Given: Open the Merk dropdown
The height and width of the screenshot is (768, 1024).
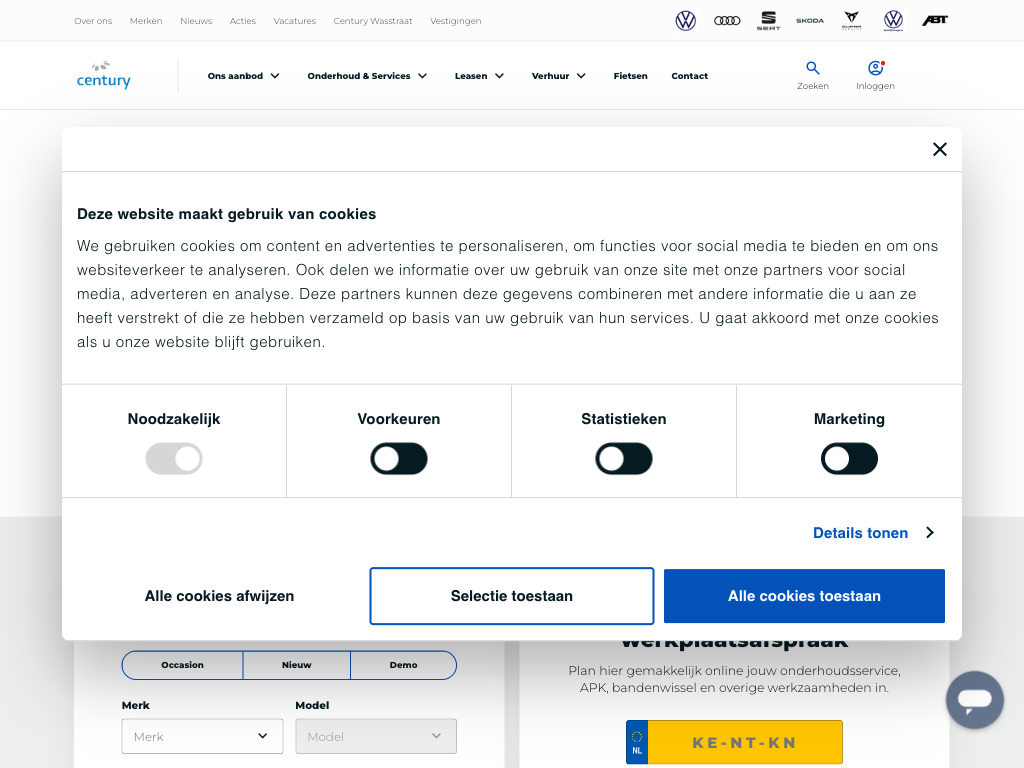Looking at the screenshot, I should coord(202,736).
